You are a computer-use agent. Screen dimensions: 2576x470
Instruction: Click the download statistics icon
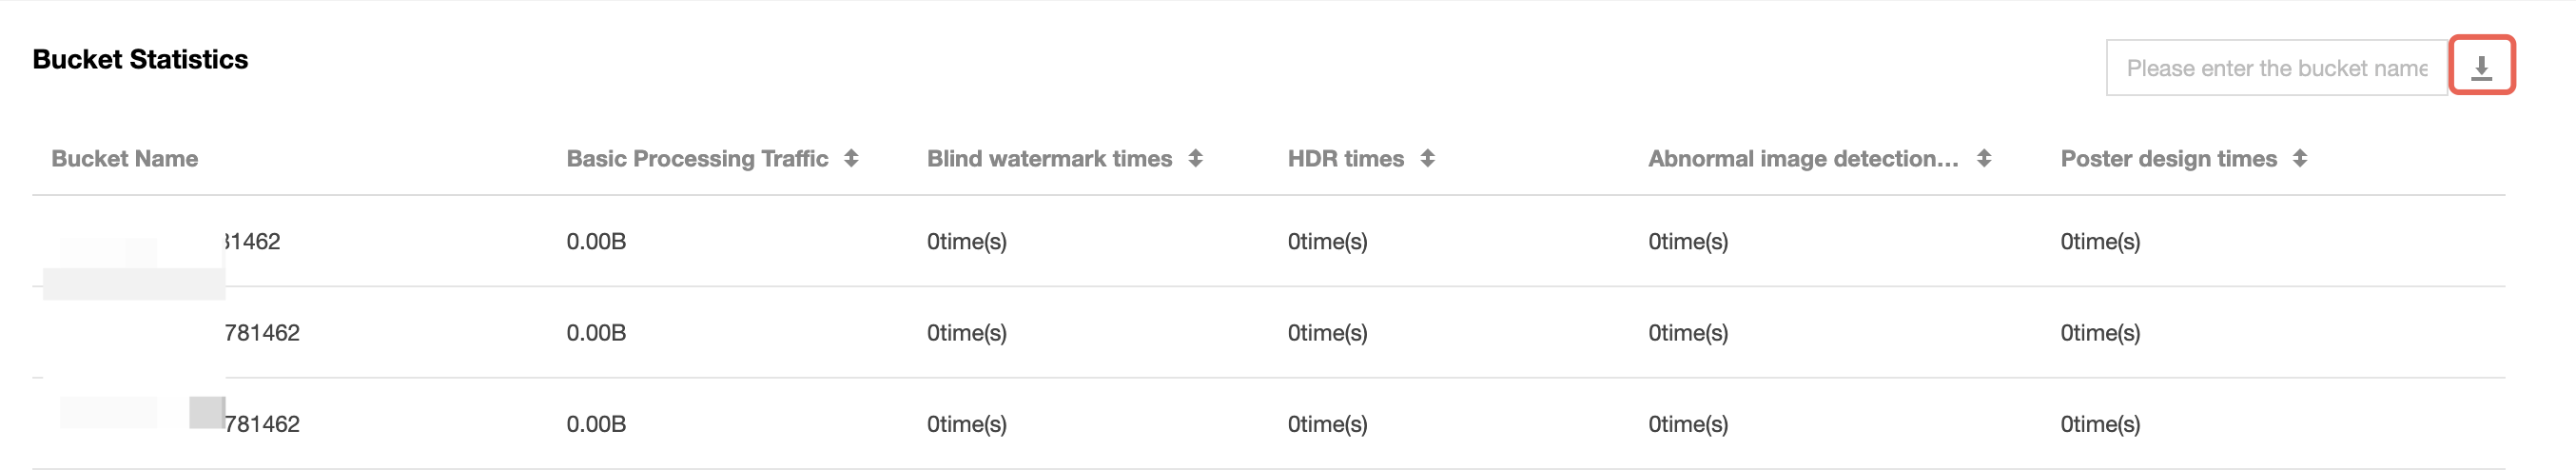tap(2480, 67)
